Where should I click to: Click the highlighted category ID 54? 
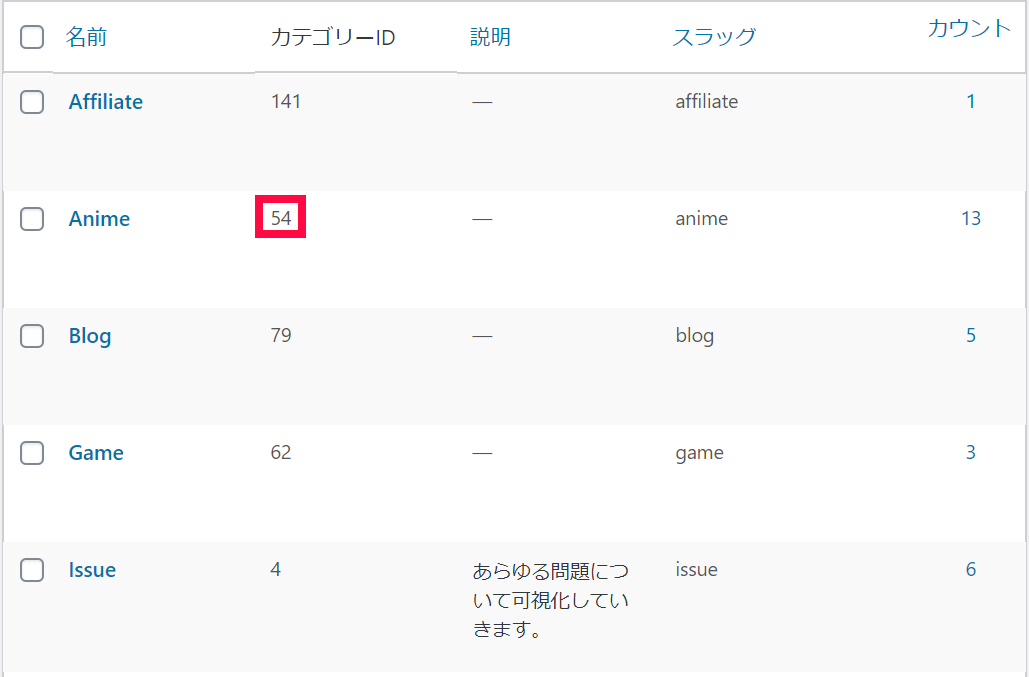(281, 218)
